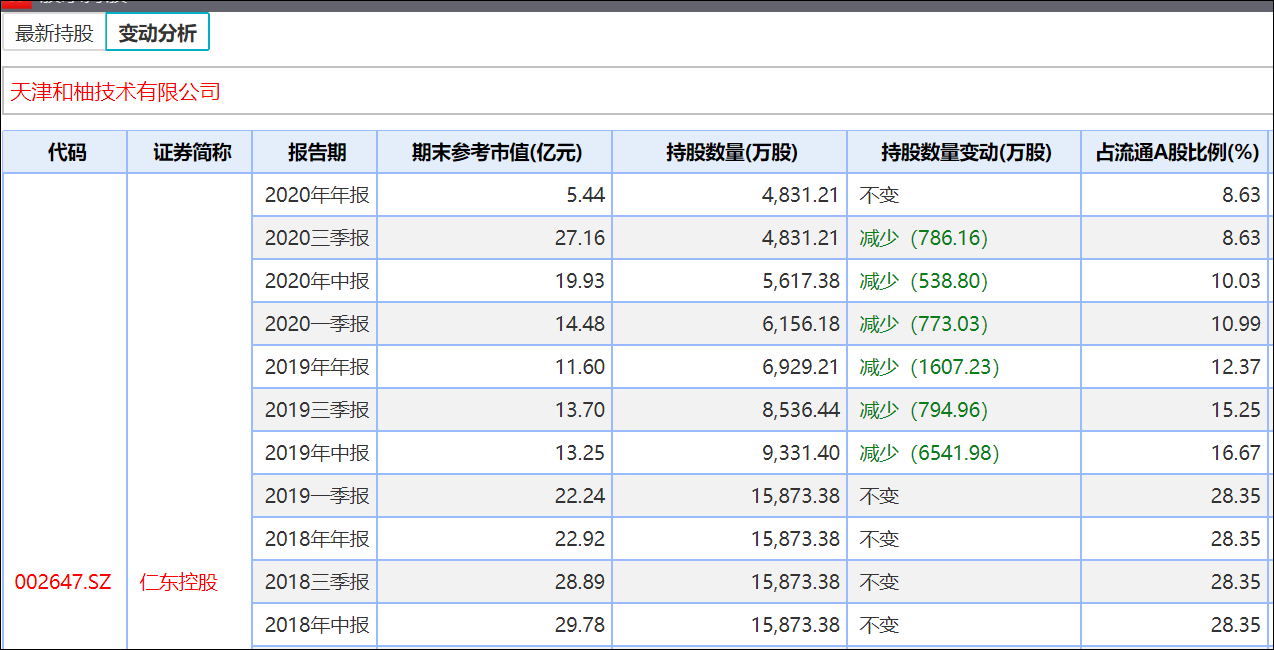Open the 天津和柚技术有限公司 company link
1274x650 pixels.
coord(115,92)
